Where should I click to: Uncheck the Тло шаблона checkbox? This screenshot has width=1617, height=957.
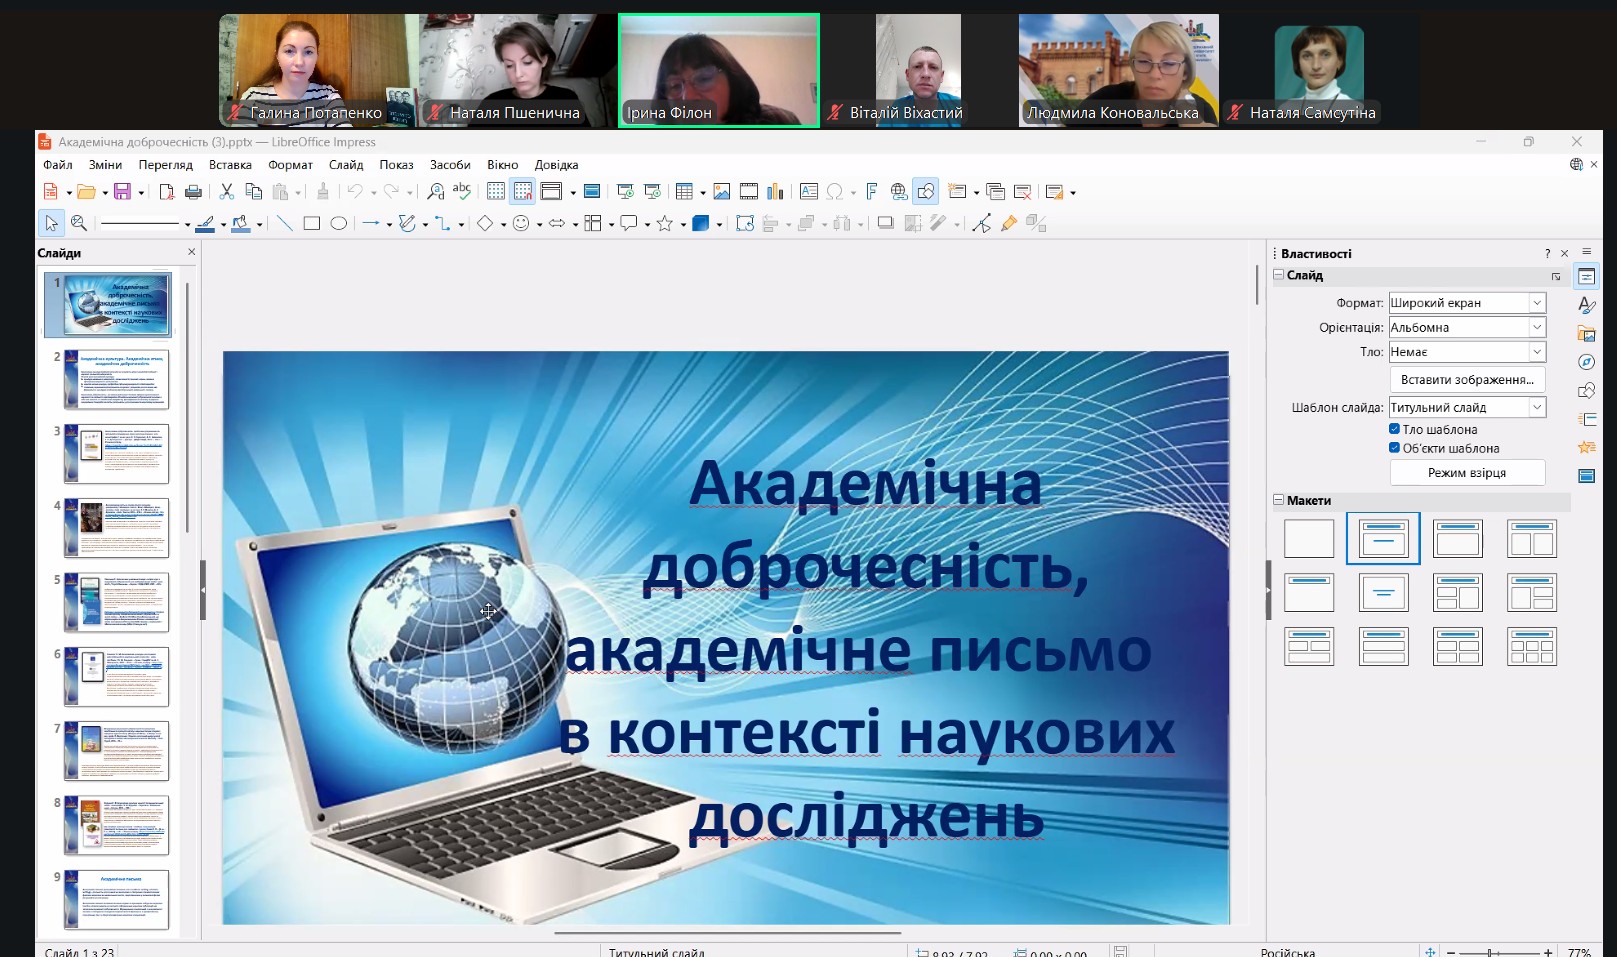[1394, 429]
